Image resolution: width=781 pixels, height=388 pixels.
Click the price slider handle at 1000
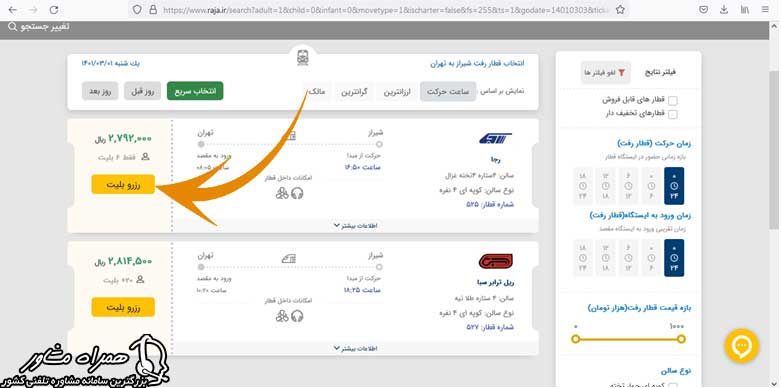point(681,339)
